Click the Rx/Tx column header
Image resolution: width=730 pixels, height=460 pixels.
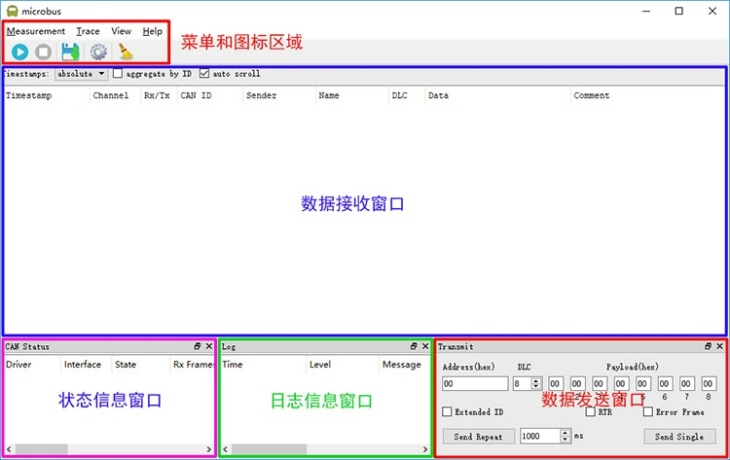(x=157, y=95)
